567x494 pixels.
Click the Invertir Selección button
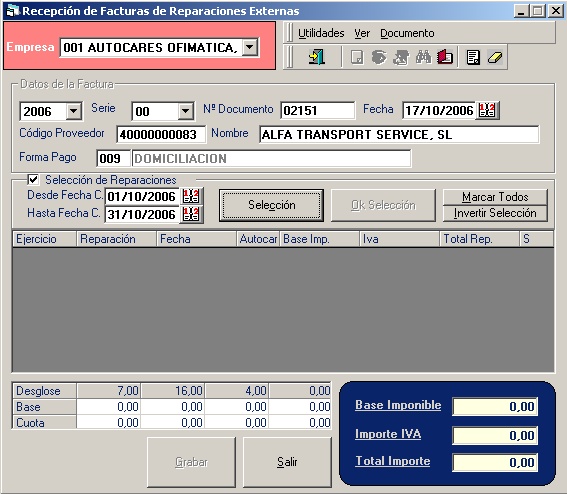(x=495, y=213)
